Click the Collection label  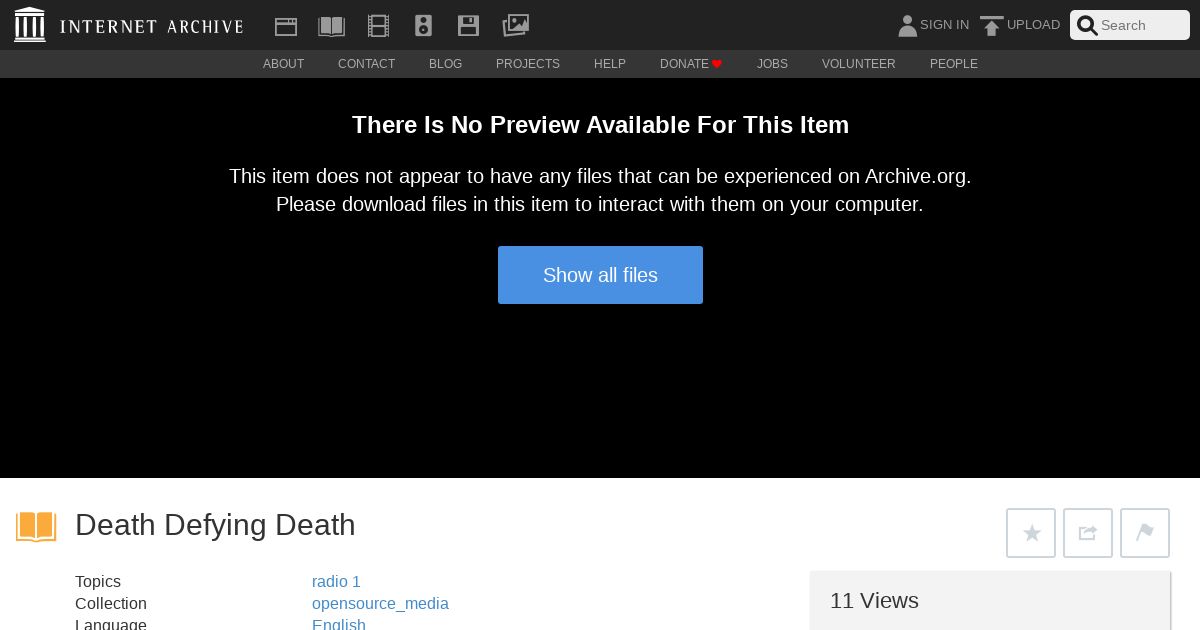(x=111, y=604)
